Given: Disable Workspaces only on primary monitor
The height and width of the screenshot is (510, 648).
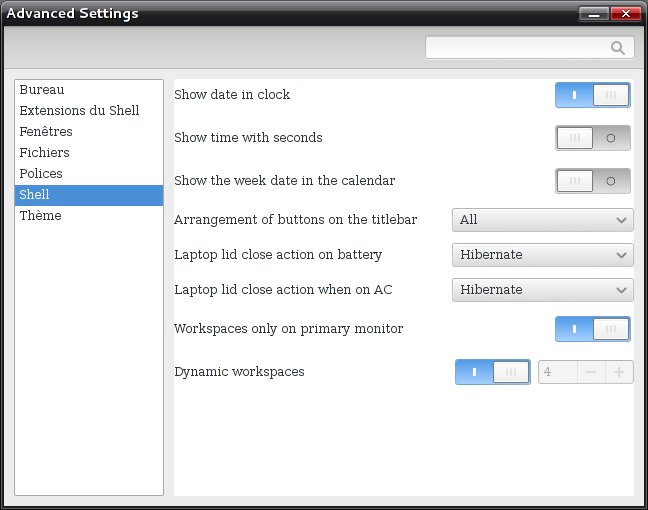Looking at the screenshot, I should [593, 329].
